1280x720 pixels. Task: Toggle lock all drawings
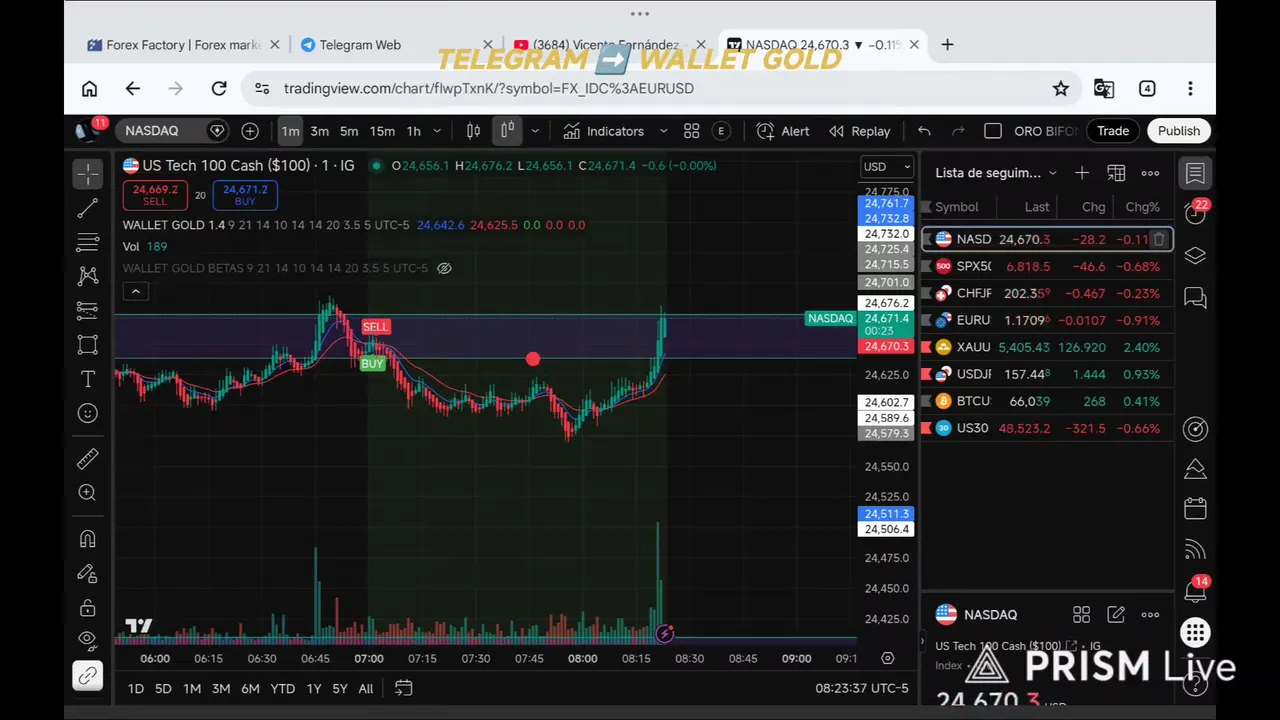tap(88, 607)
